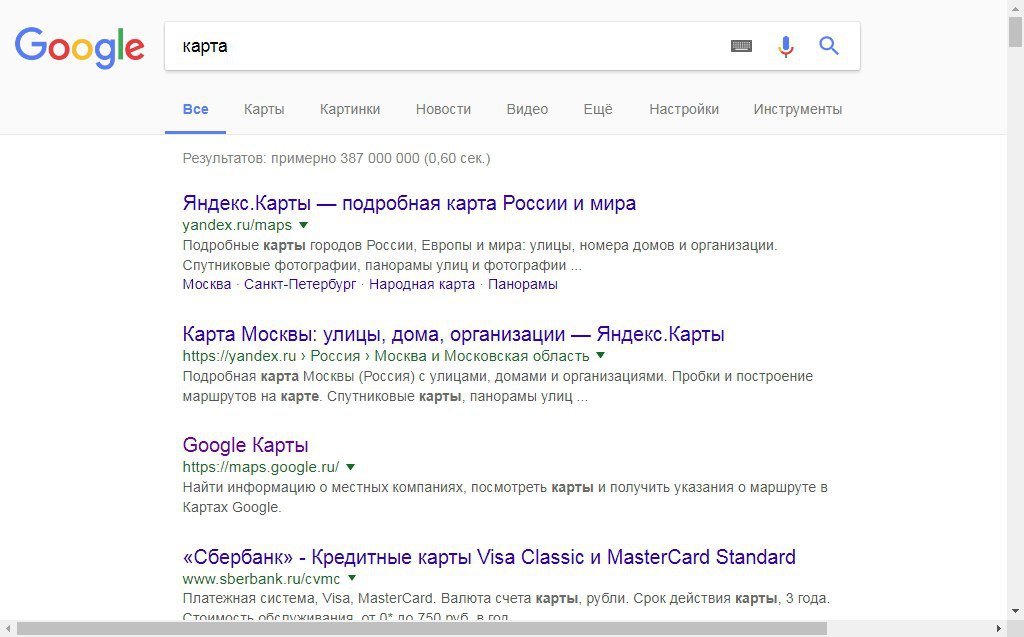Switch to the Карты tab

pos(264,109)
